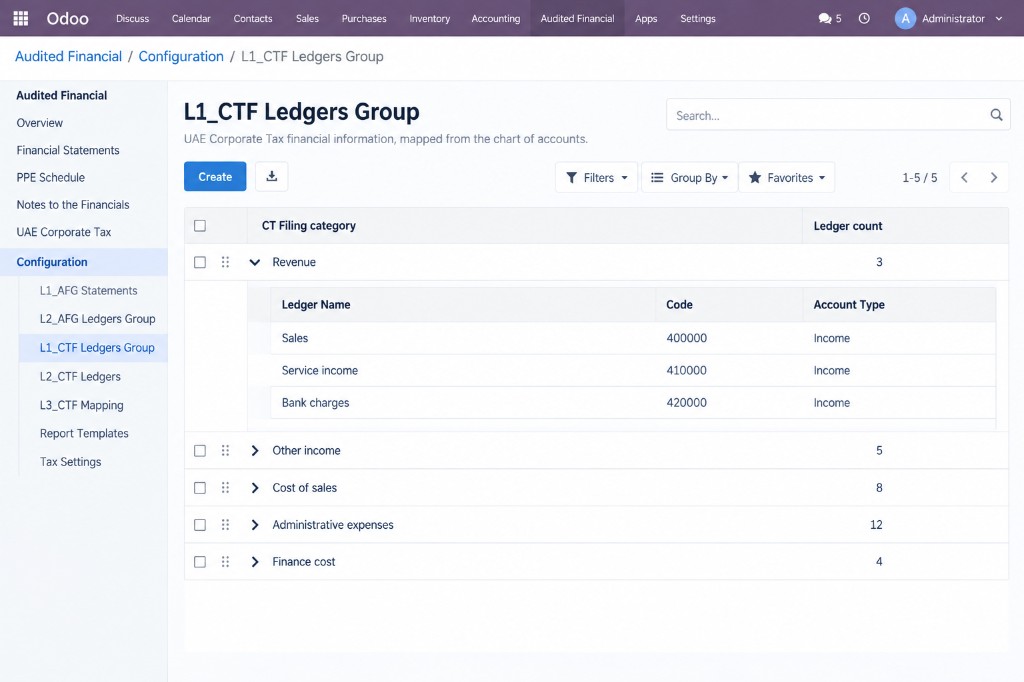This screenshot has height=682, width=1024.
Task: Check the Finance cost row checkbox
Action: pos(200,562)
